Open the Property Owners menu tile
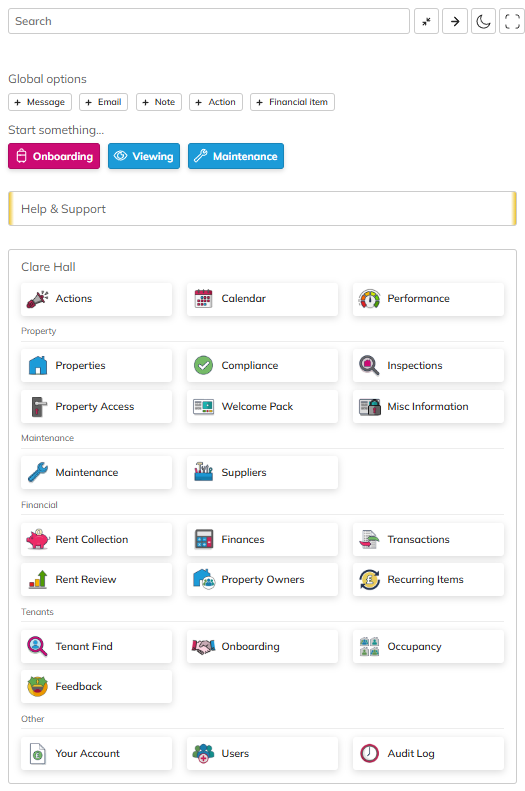The image size is (525, 791). point(262,580)
